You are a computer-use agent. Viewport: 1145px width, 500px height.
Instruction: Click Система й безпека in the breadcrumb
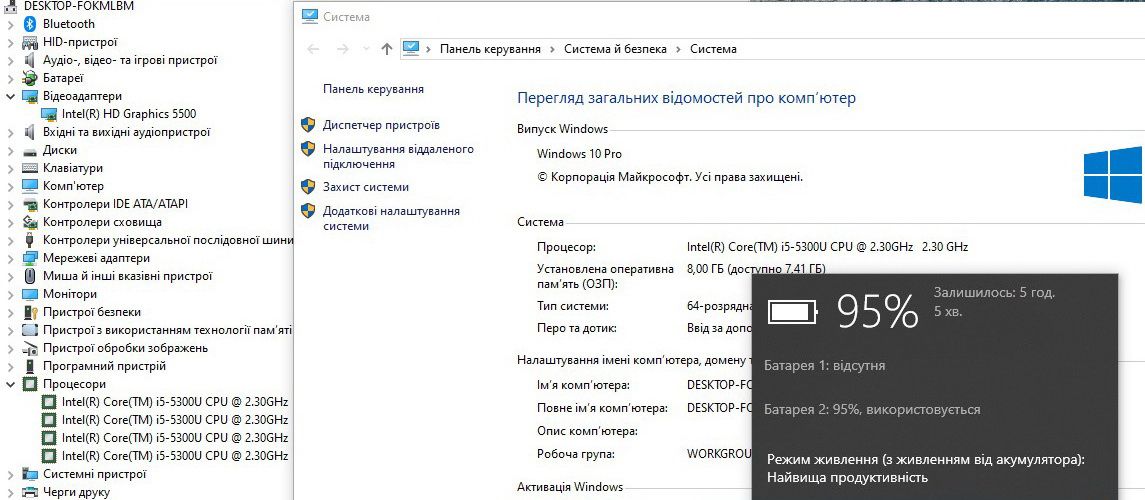pos(616,49)
